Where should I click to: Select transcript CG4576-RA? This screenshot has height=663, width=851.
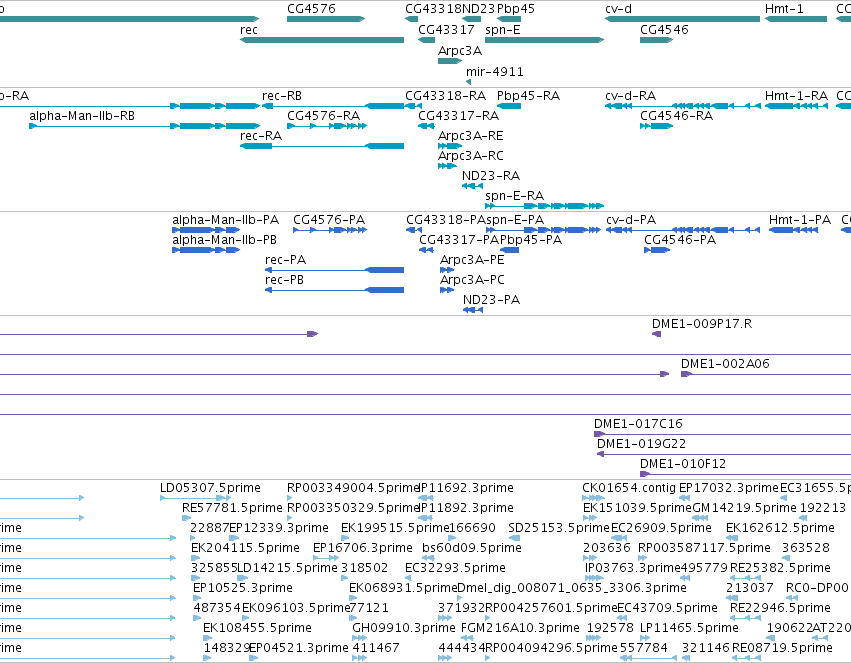327,126
